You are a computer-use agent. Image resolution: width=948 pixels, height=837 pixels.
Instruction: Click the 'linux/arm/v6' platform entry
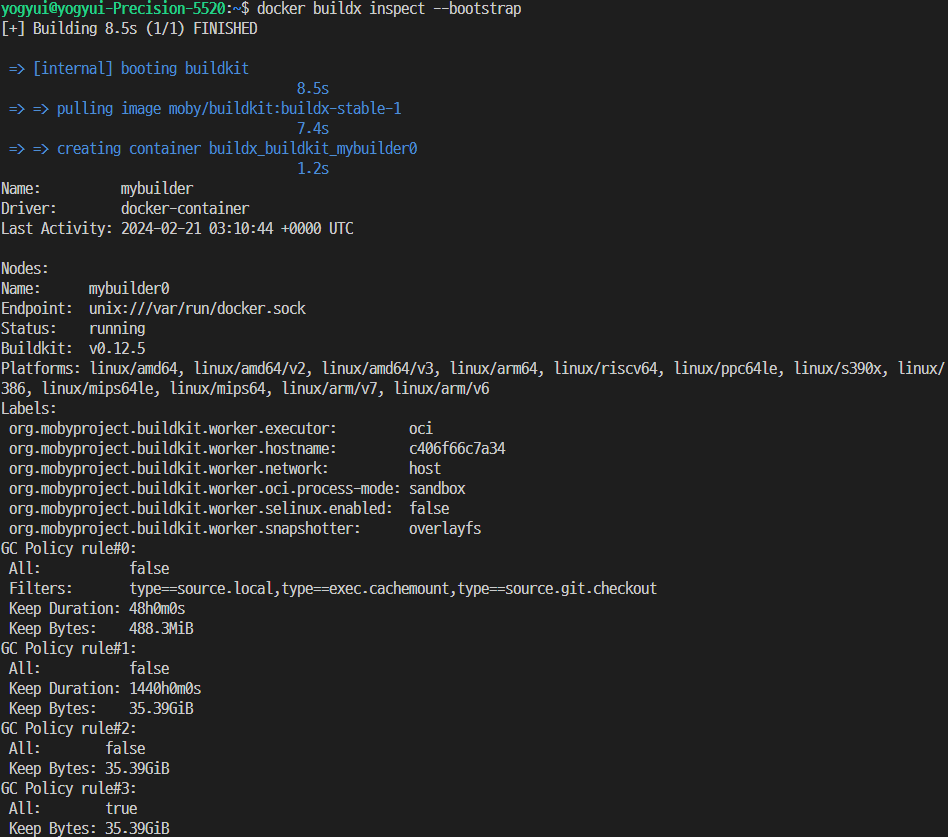coord(441,388)
